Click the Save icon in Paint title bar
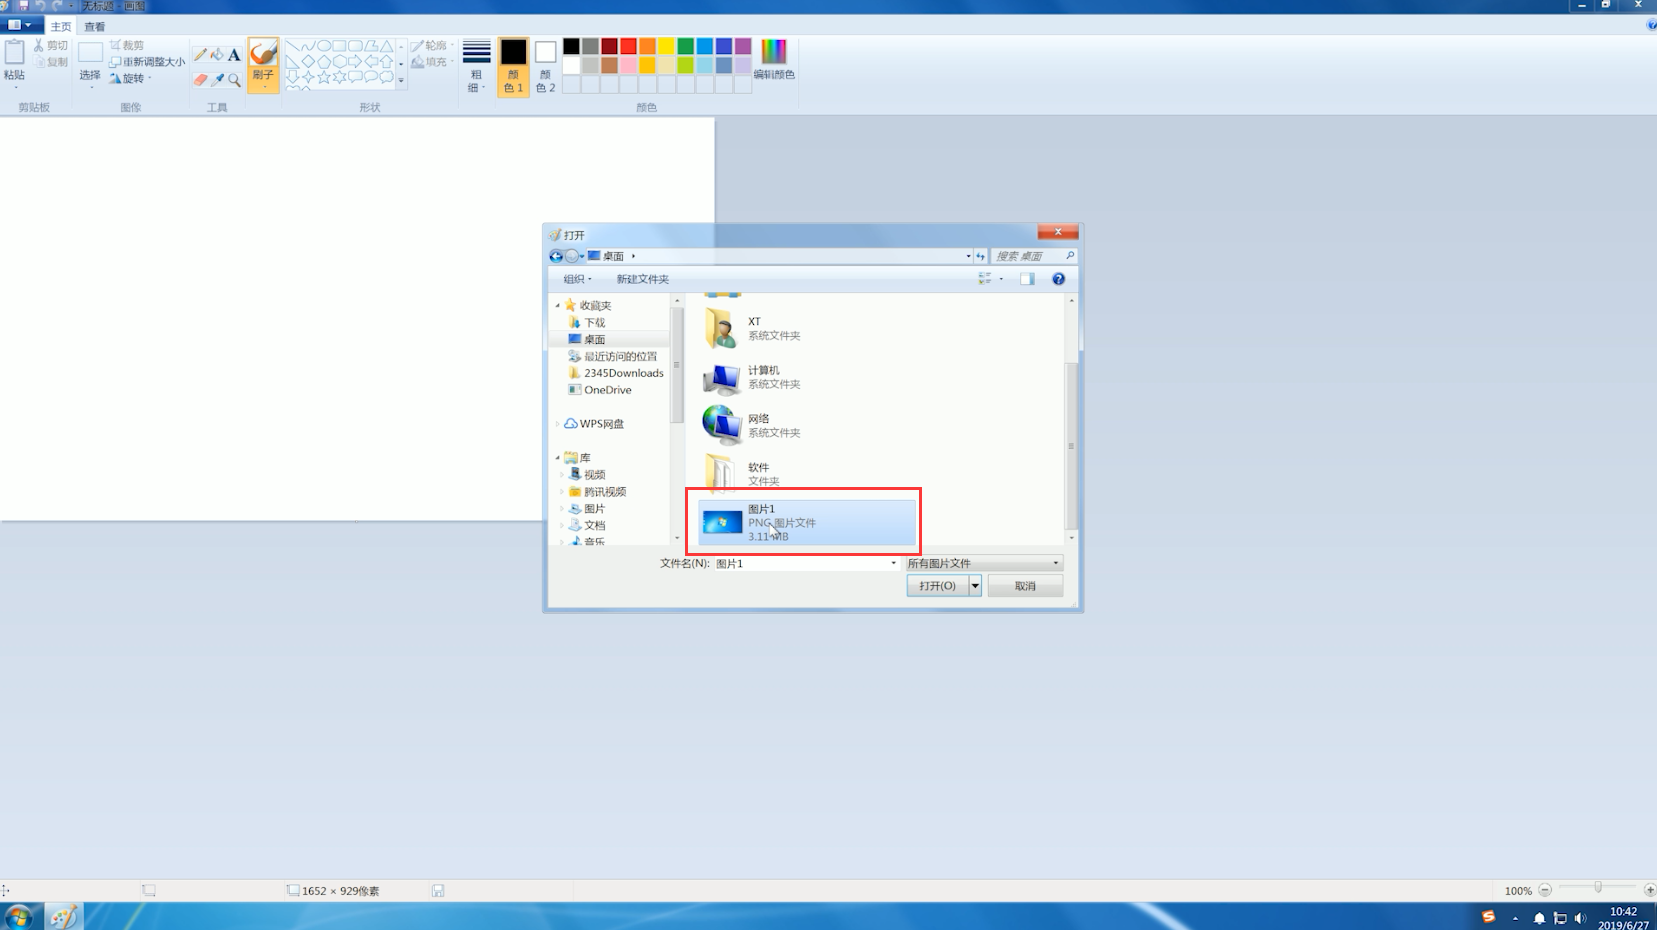1657x930 pixels. 23,6
